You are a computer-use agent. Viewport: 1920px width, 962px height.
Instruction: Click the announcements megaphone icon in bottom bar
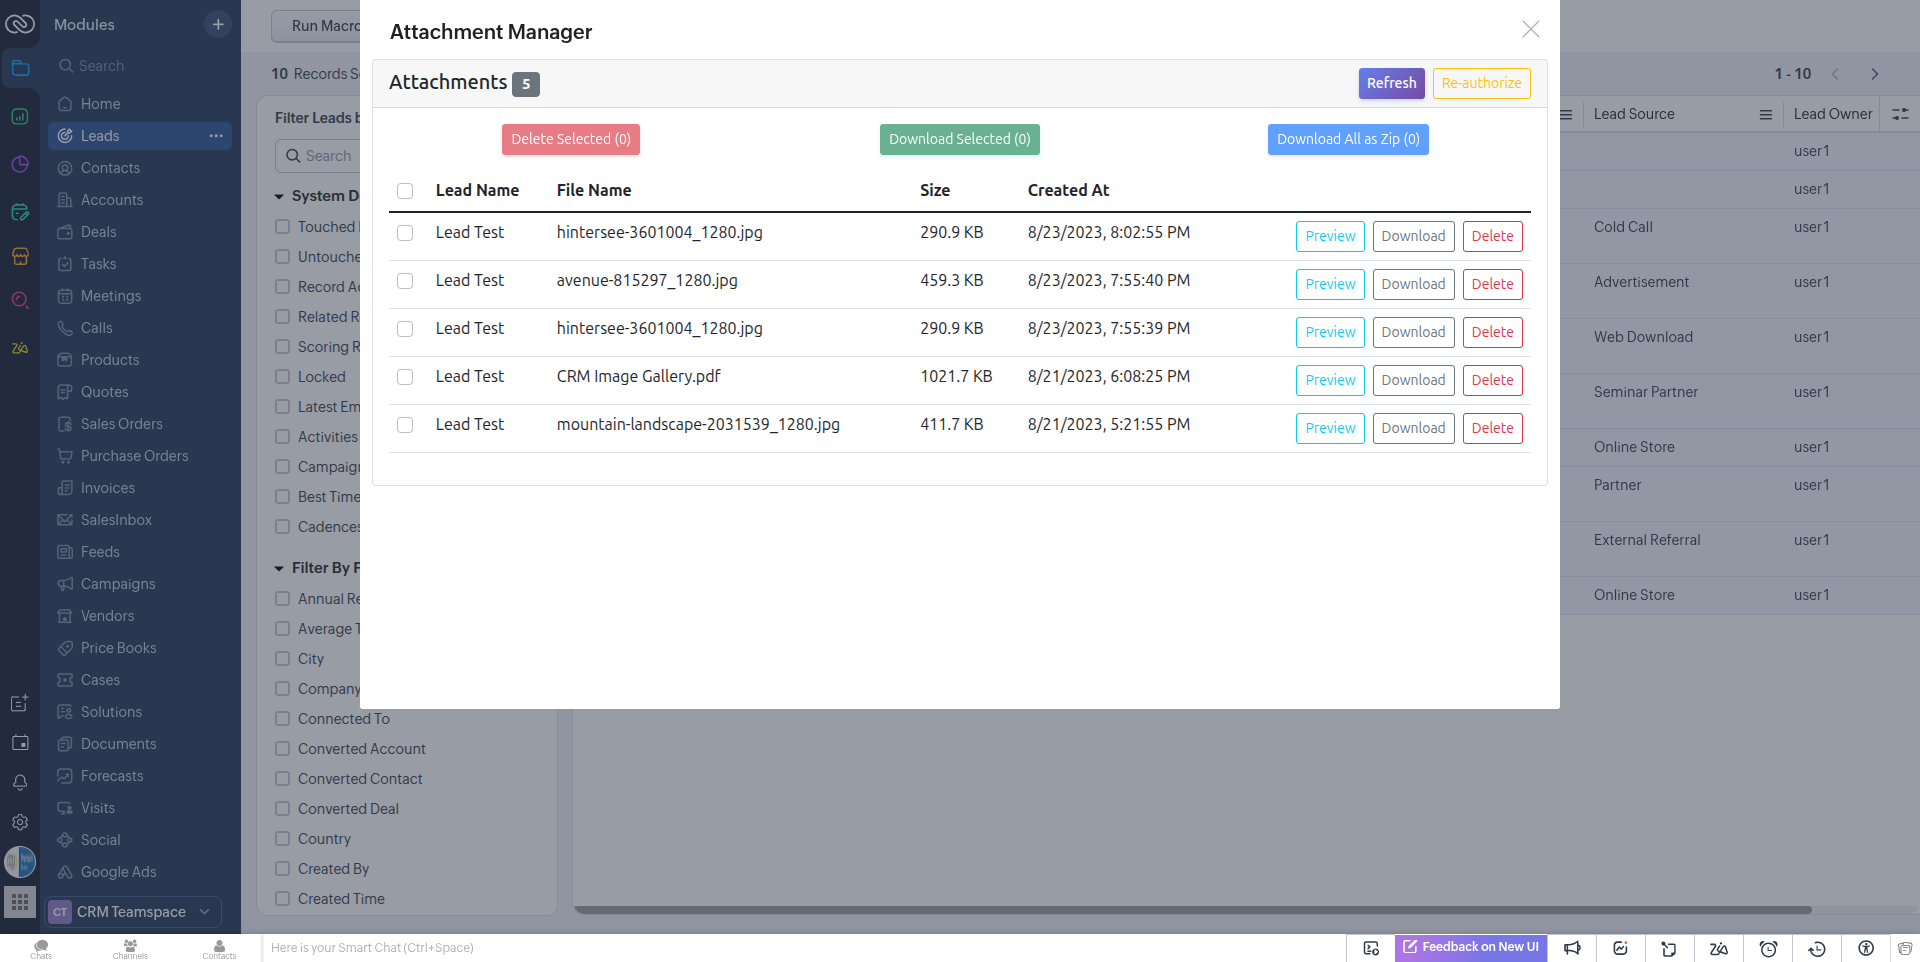pyautogui.click(x=1572, y=948)
